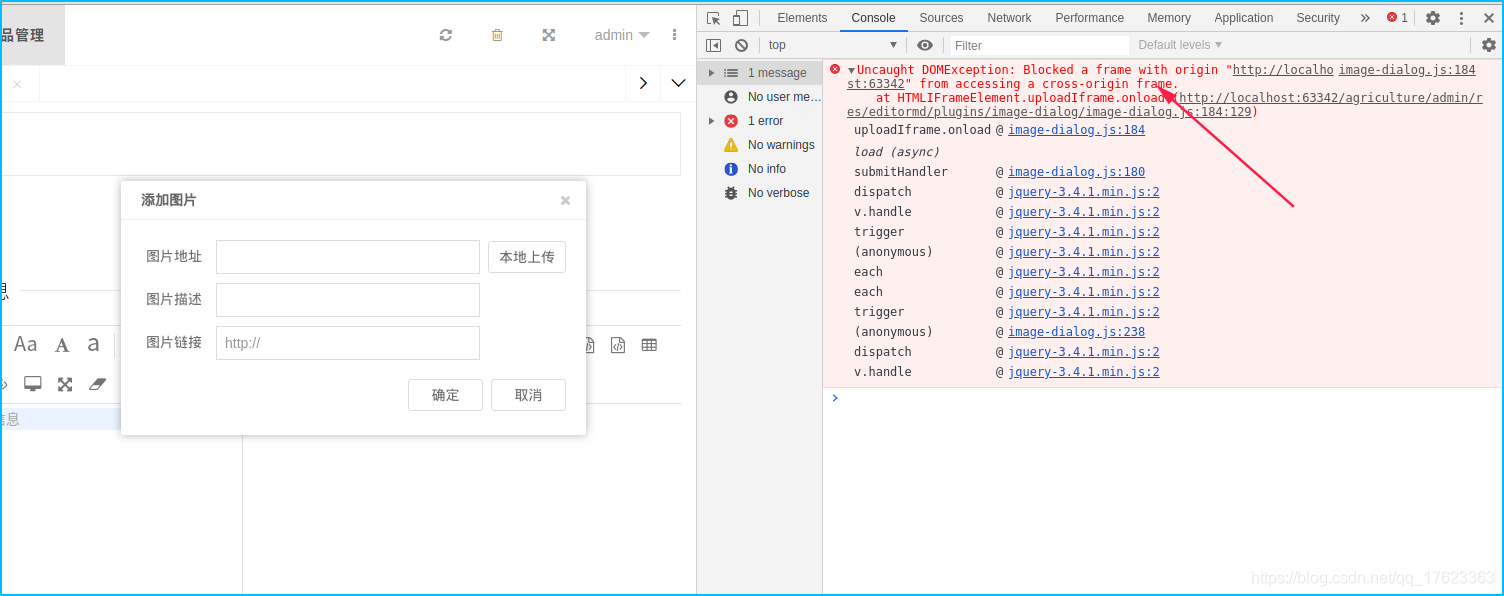Open DevTools customize vertical dots menu

(x=1461, y=18)
